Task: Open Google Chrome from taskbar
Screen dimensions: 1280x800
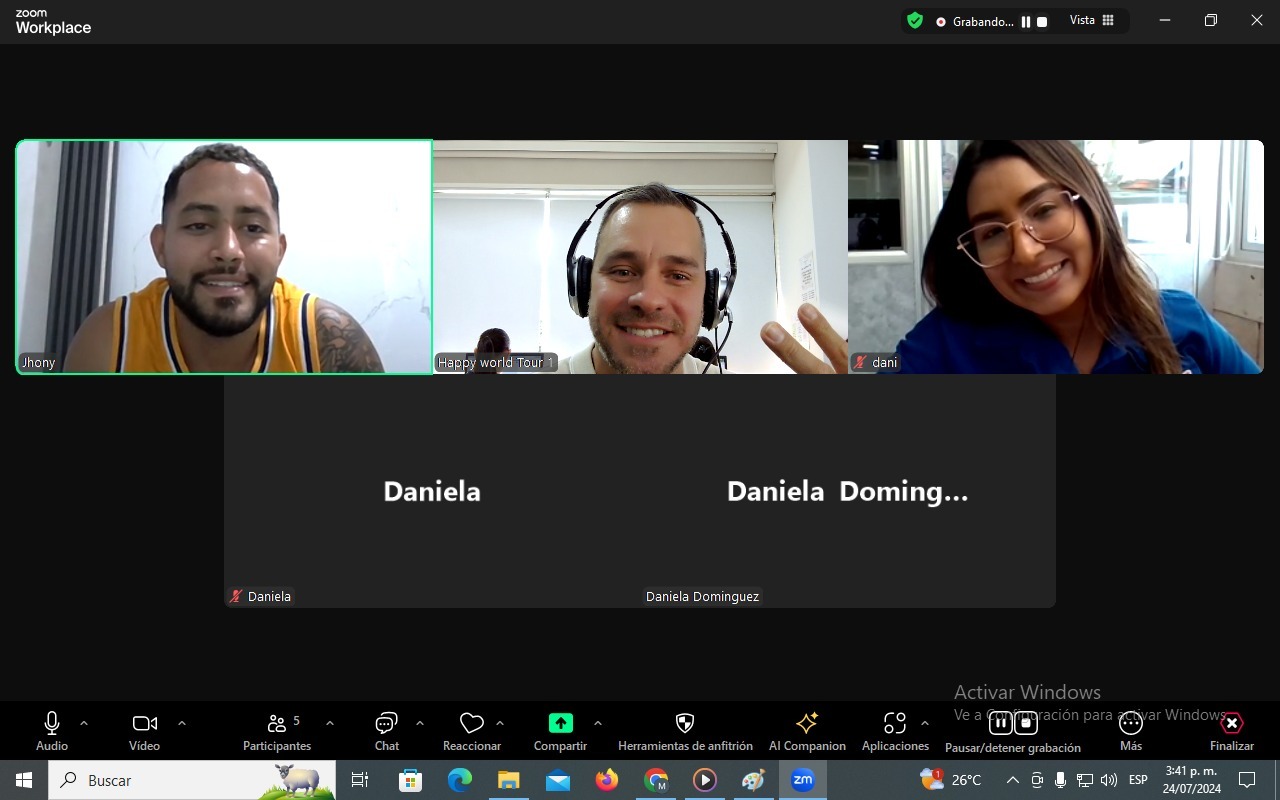Action: click(655, 780)
